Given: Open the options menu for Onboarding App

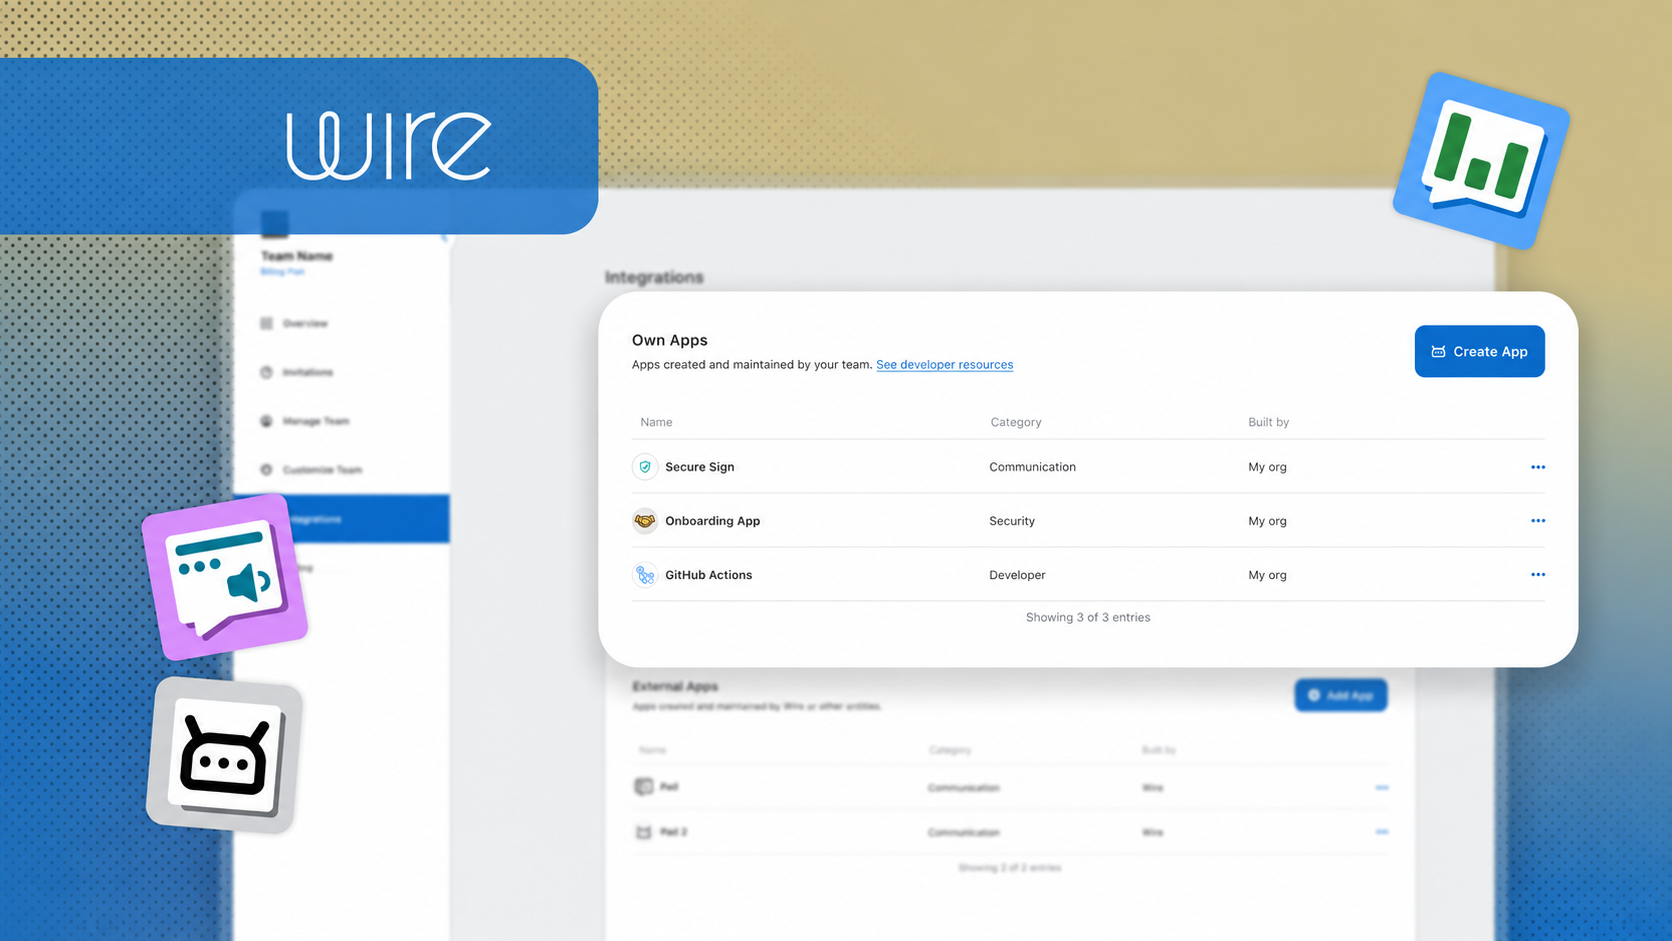Looking at the screenshot, I should pos(1537,521).
